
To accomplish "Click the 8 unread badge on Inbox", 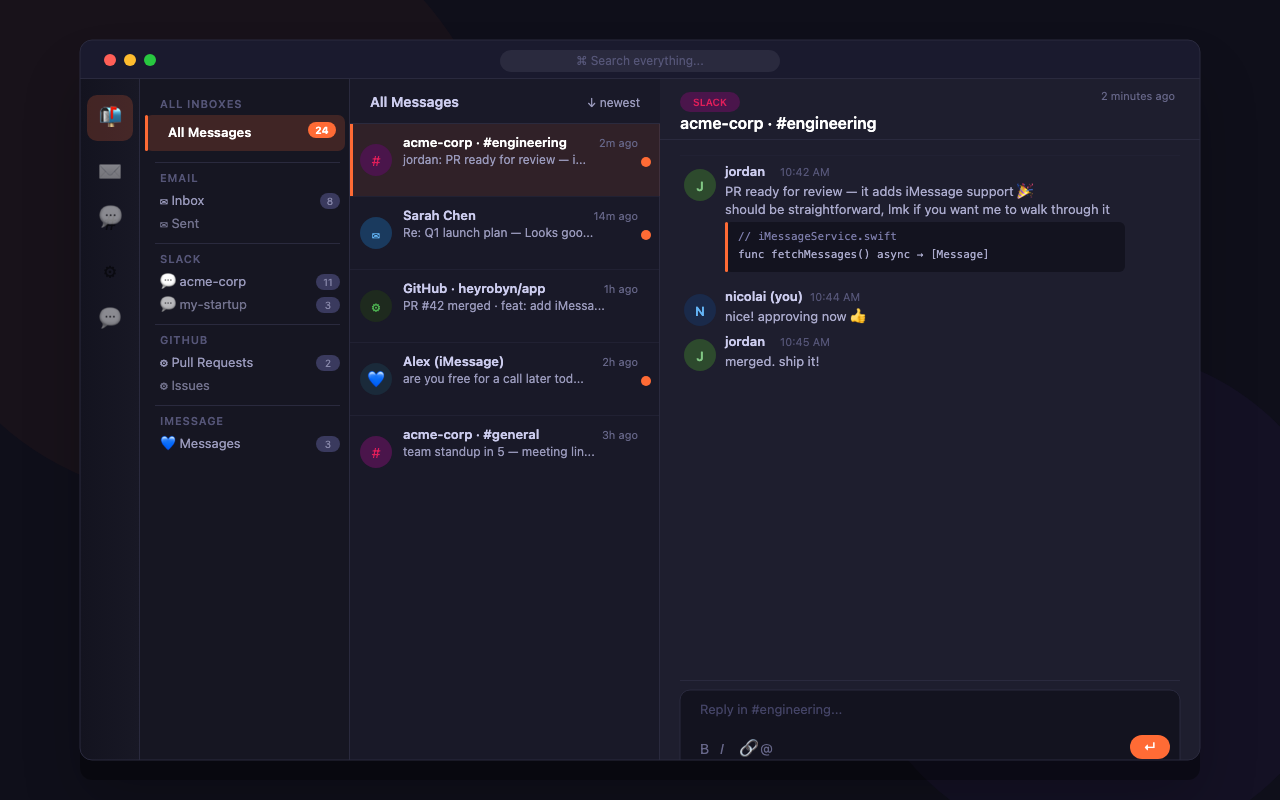I will [330, 201].
